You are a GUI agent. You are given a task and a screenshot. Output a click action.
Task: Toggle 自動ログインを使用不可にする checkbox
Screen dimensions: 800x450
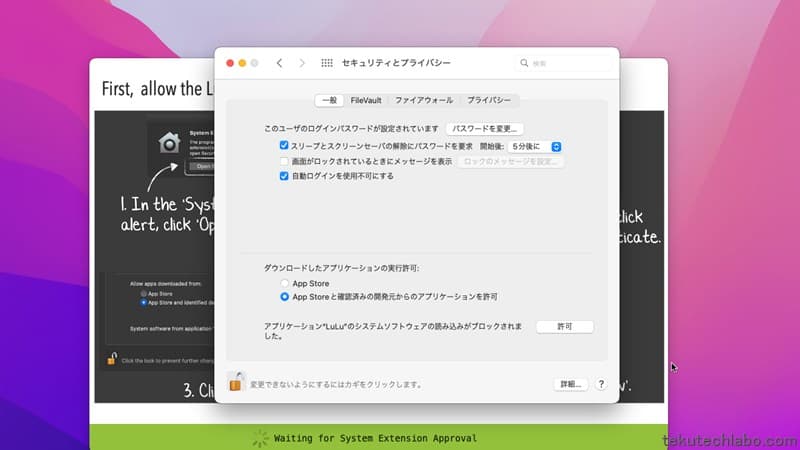pyautogui.click(x=284, y=176)
